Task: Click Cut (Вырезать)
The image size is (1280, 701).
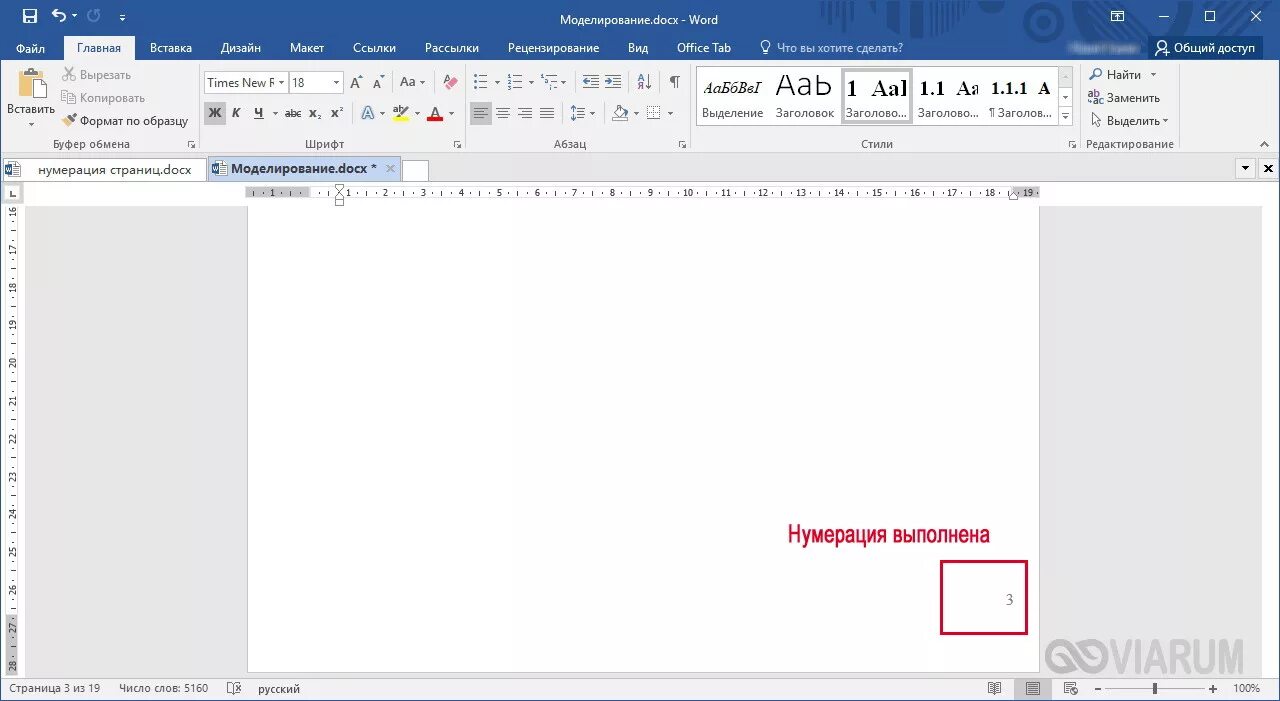Action: [x=96, y=75]
